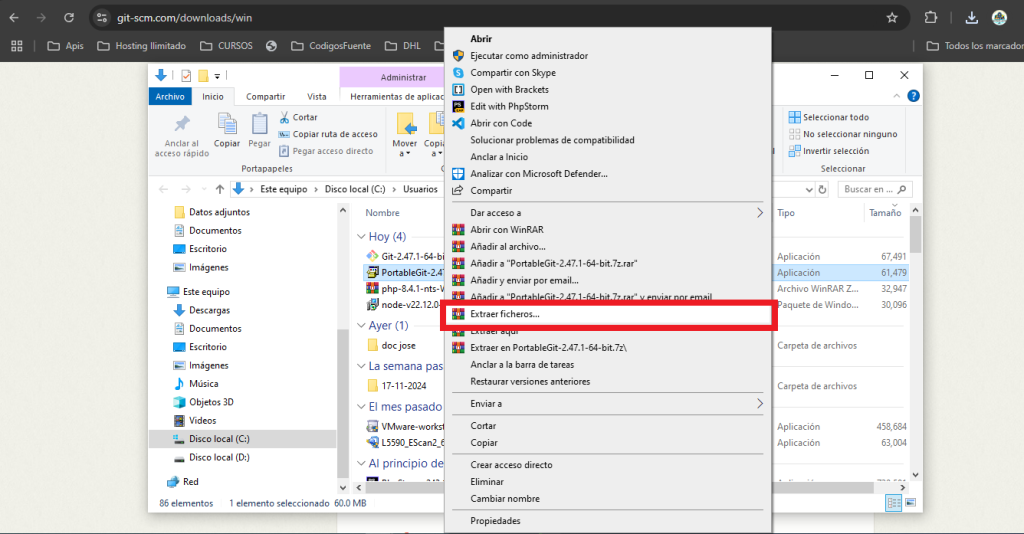Expand the Enviar a submenu
The width and height of the screenshot is (1024, 534).
pos(608,403)
